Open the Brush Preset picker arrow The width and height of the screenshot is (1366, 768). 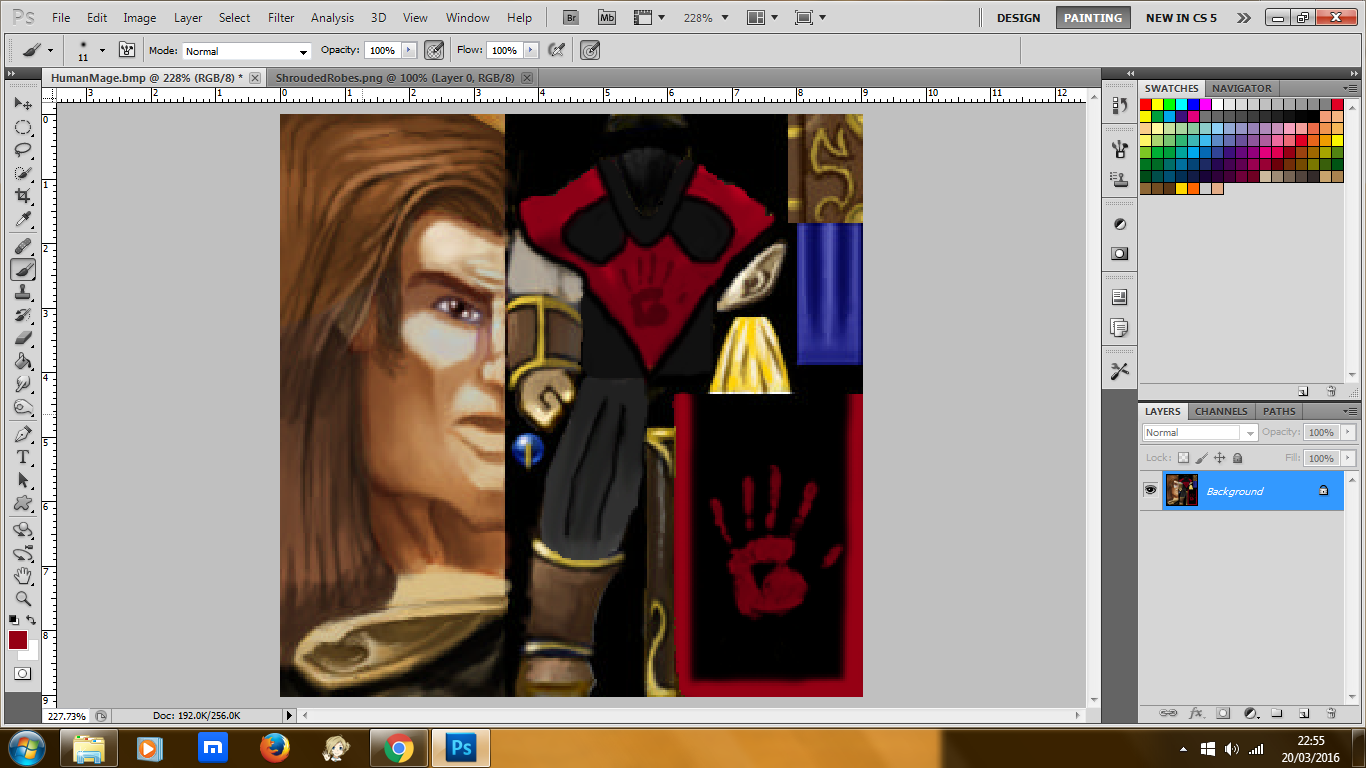(x=102, y=50)
